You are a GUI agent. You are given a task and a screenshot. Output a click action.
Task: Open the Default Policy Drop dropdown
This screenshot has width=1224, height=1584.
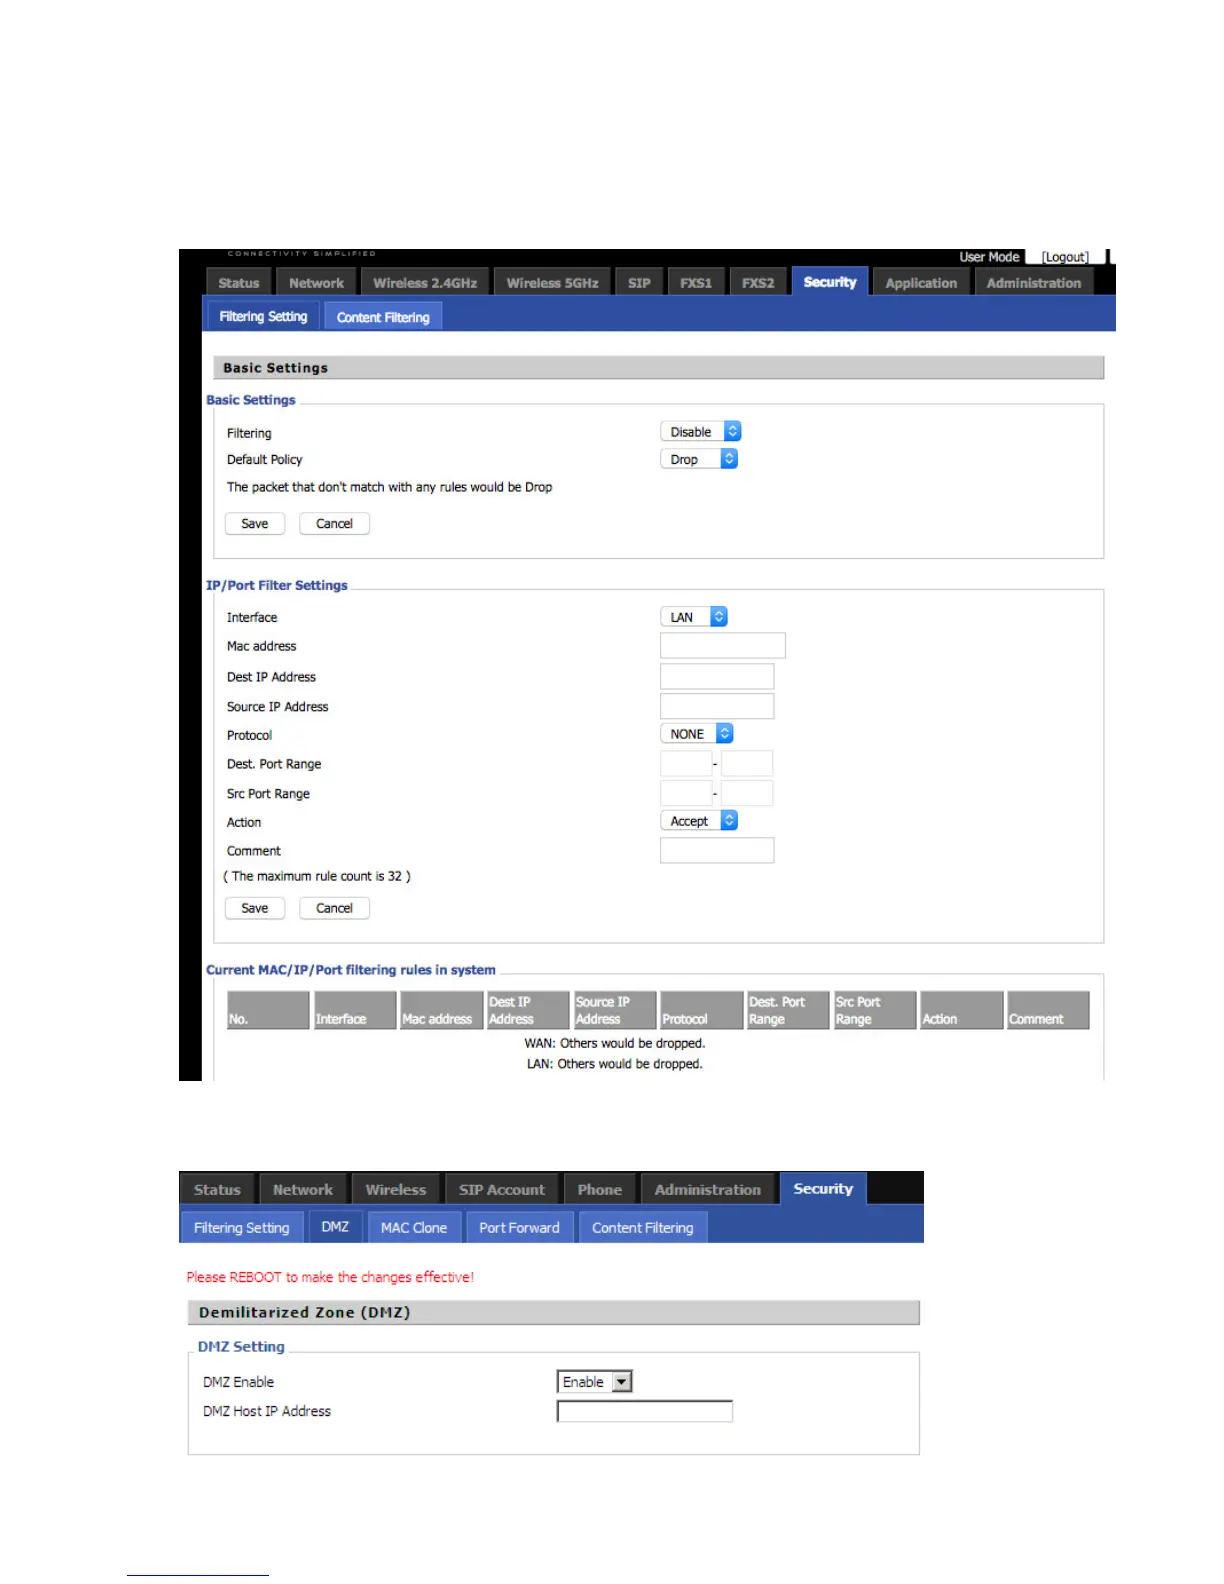(x=699, y=459)
